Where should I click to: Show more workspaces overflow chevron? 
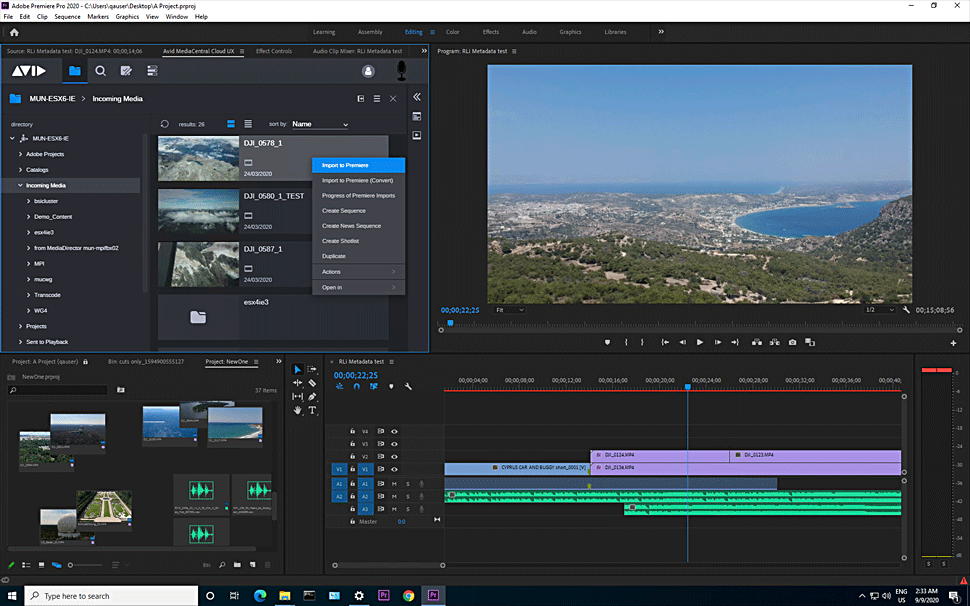661,32
